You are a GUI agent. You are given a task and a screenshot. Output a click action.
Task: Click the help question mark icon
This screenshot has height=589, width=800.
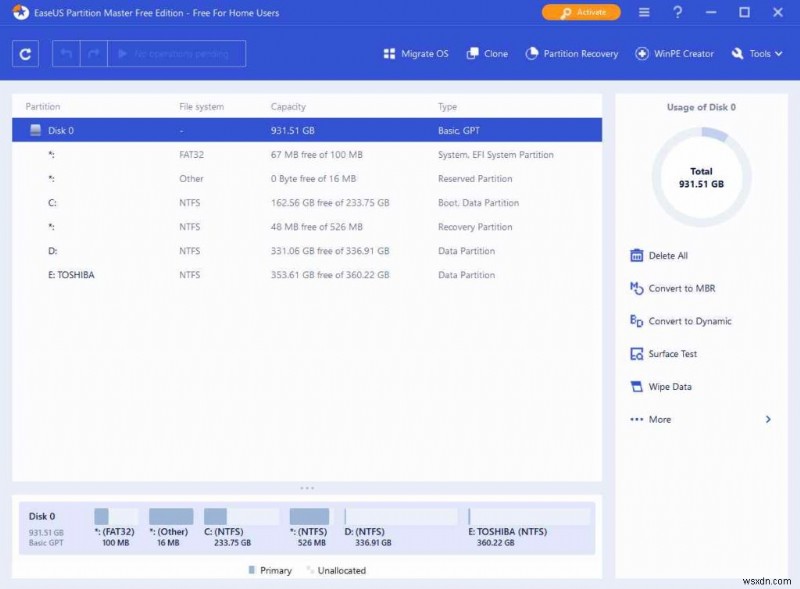[678, 13]
